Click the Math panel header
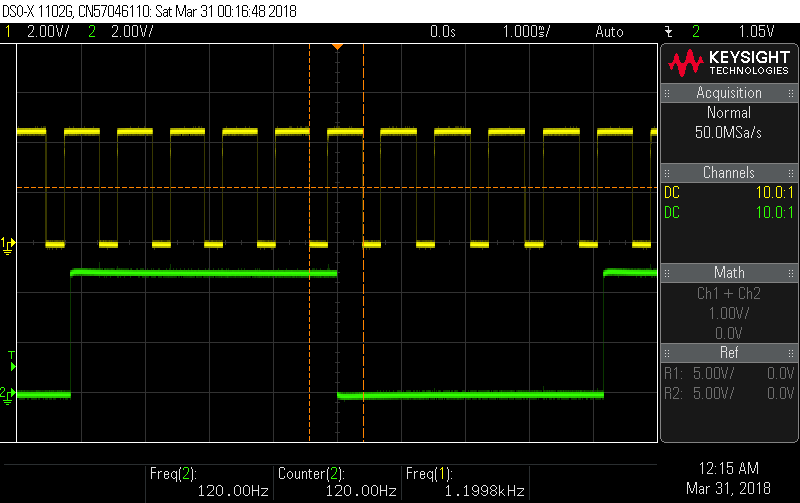This screenshot has width=800, height=503. (x=729, y=273)
